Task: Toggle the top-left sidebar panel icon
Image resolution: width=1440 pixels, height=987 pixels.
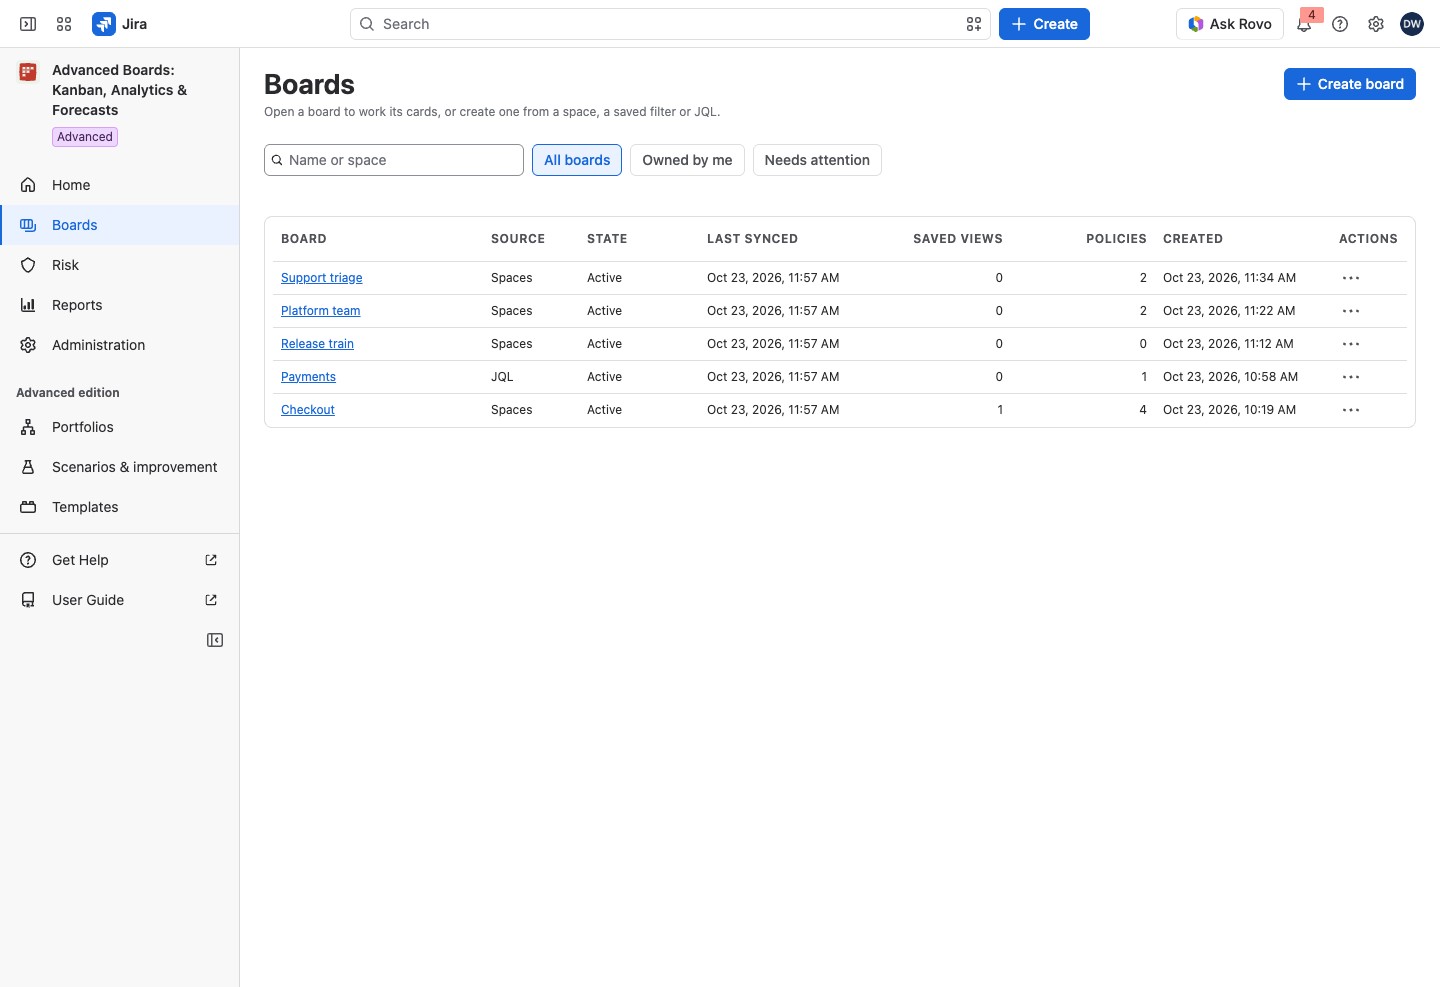Action: 28,24
